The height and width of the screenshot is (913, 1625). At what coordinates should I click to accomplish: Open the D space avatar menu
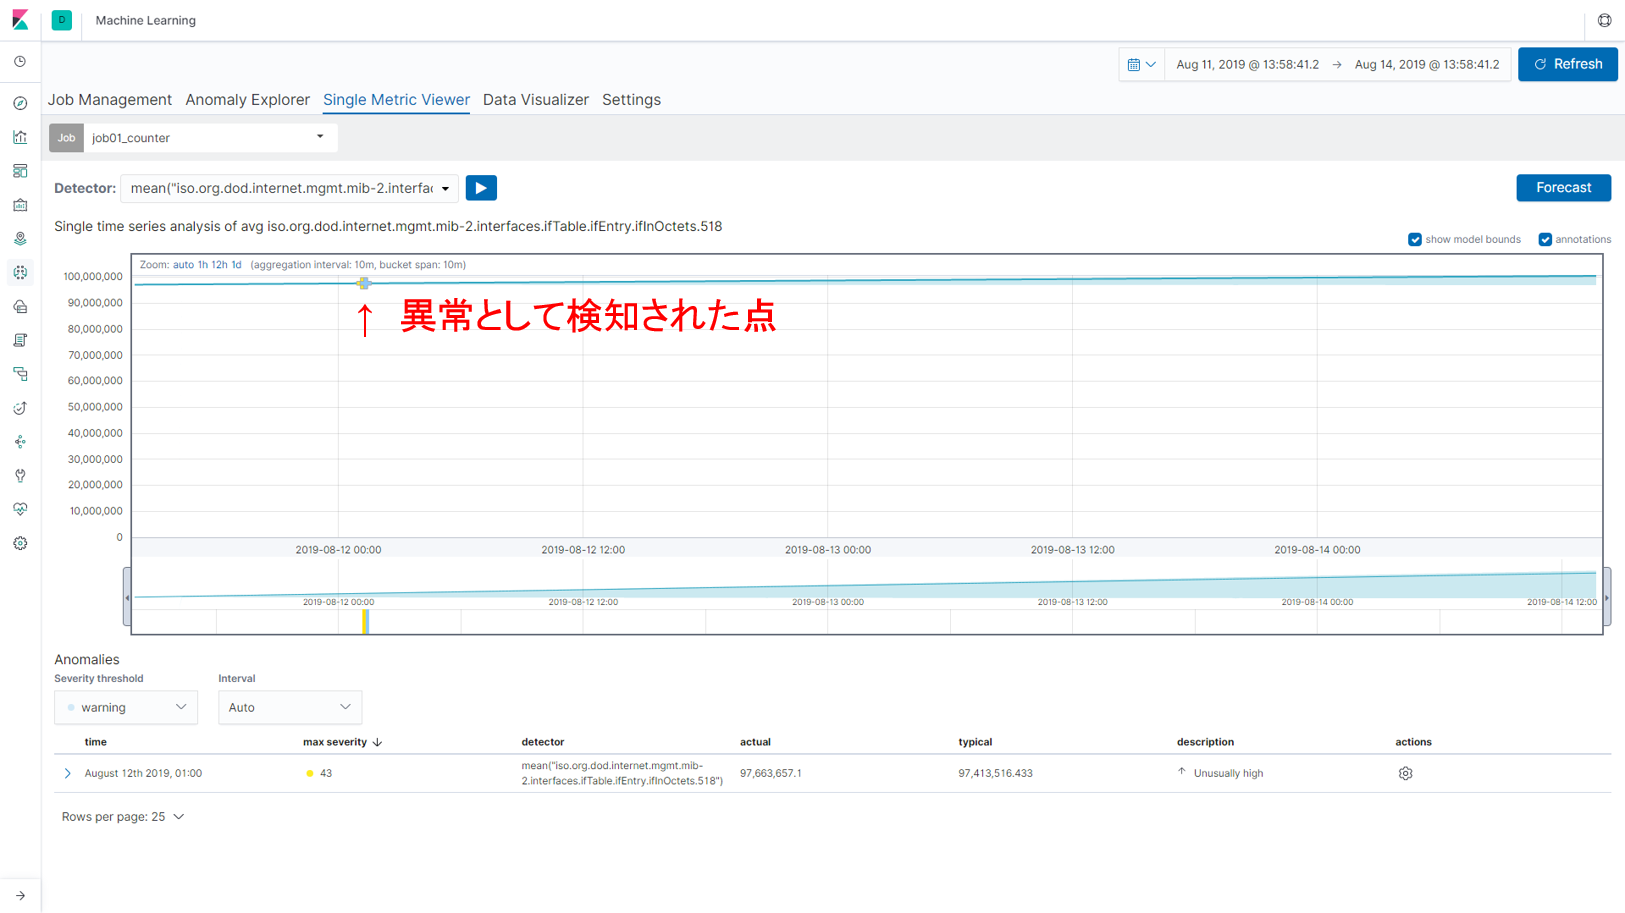click(62, 20)
